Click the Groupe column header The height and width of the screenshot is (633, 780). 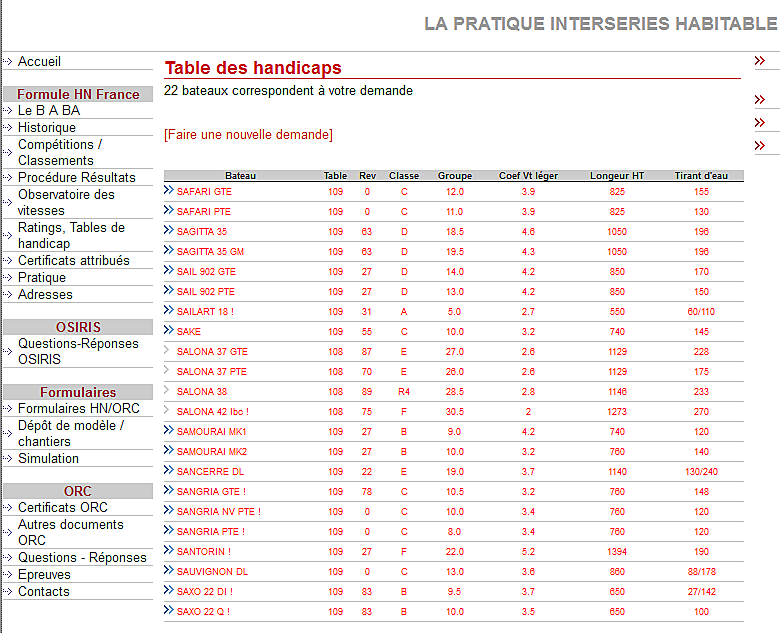pyautogui.click(x=454, y=176)
